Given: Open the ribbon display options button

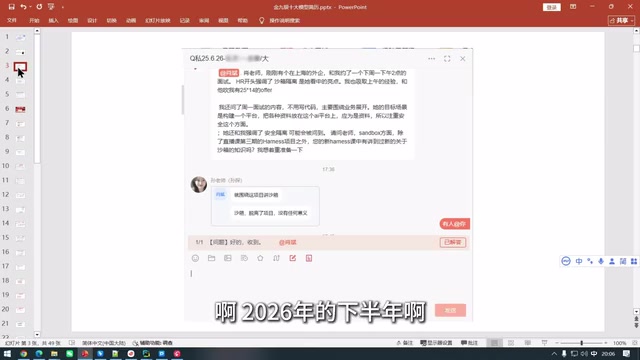Looking at the screenshot, I should [x=573, y=7].
